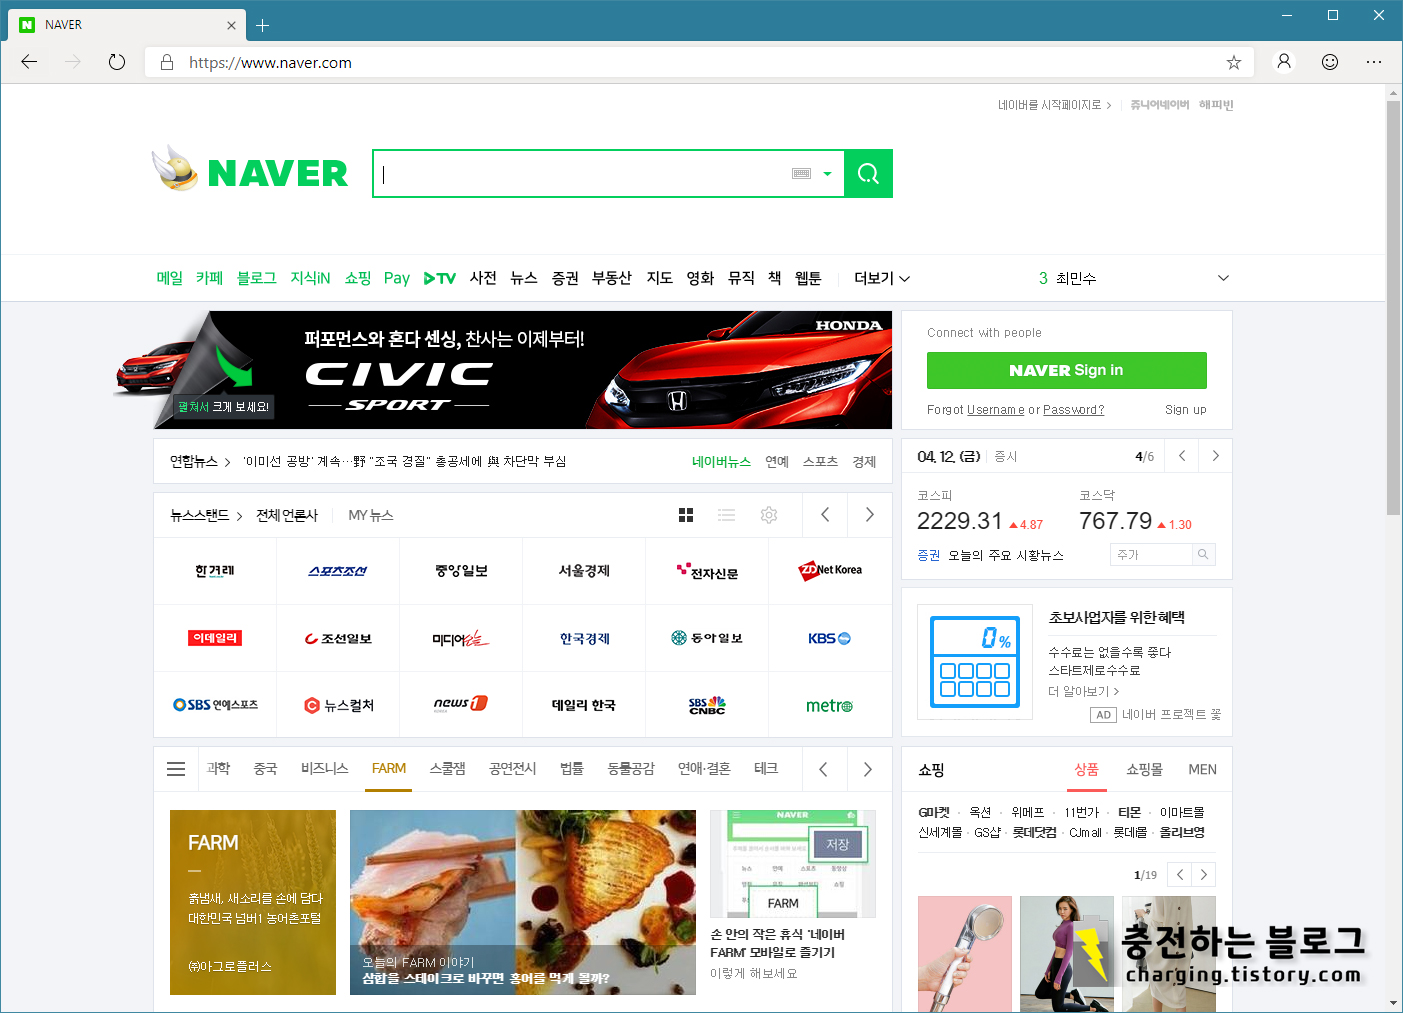Select the 상품 shopping tab
This screenshot has height=1013, width=1403.
(x=1087, y=770)
